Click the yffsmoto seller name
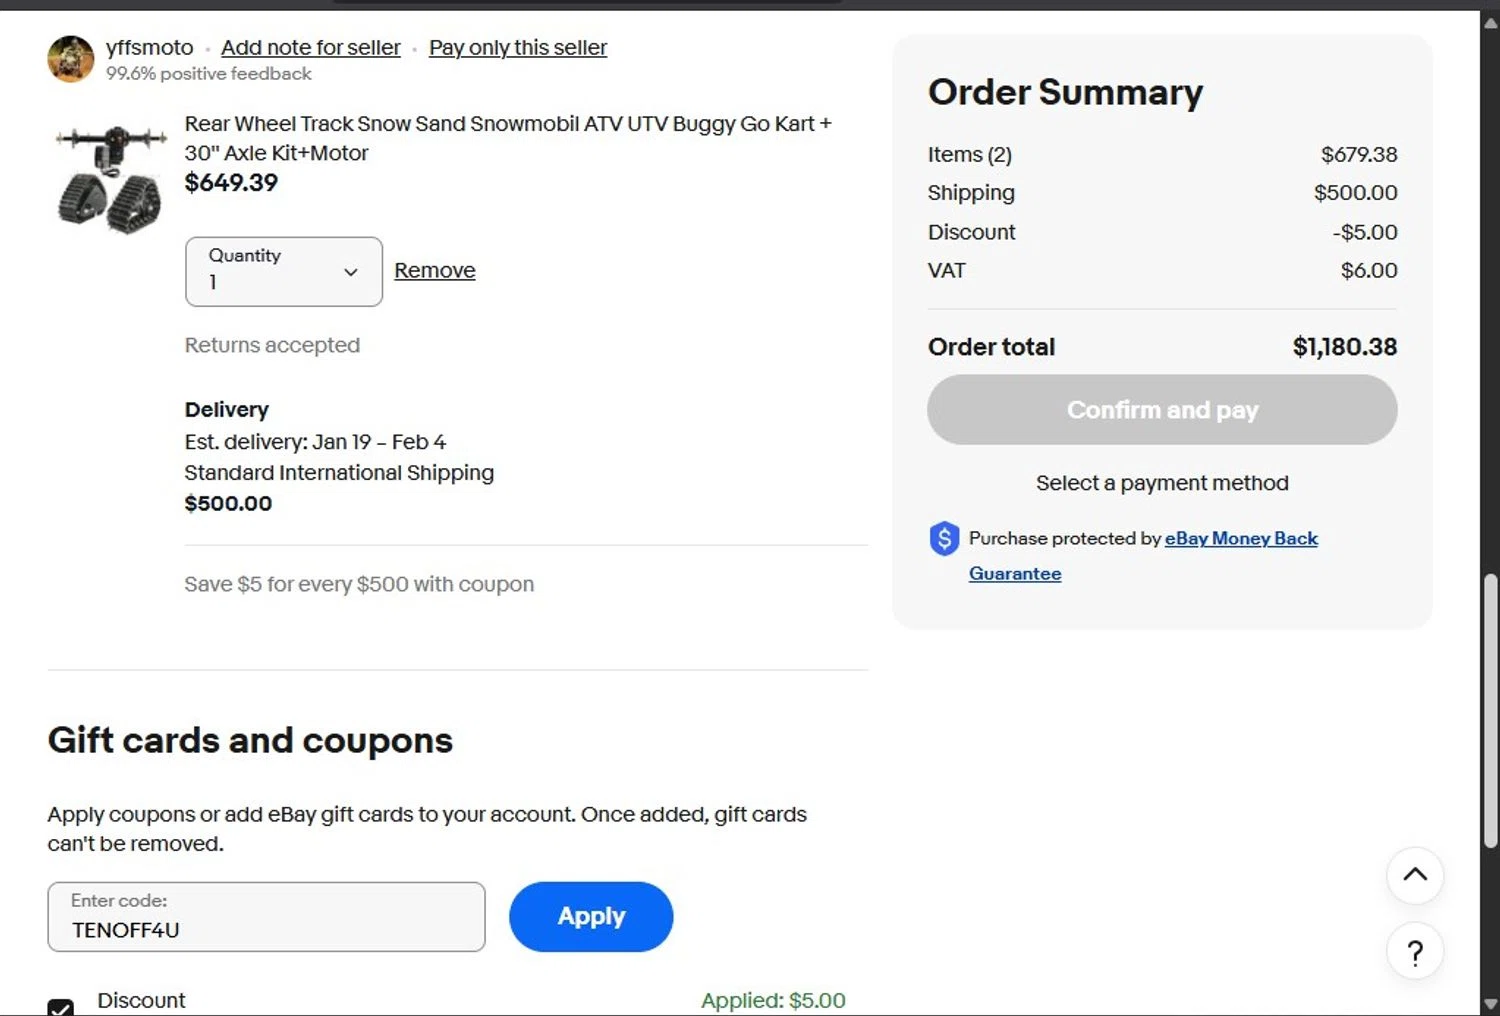This screenshot has width=1500, height=1016. [149, 47]
